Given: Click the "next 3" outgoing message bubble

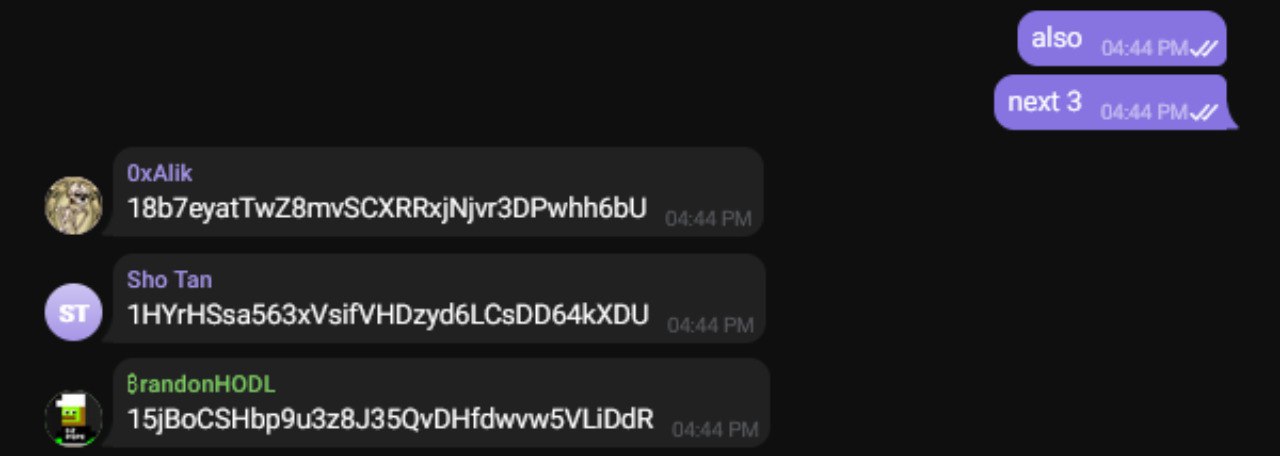Looking at the screenshot, I should 1112,102.
